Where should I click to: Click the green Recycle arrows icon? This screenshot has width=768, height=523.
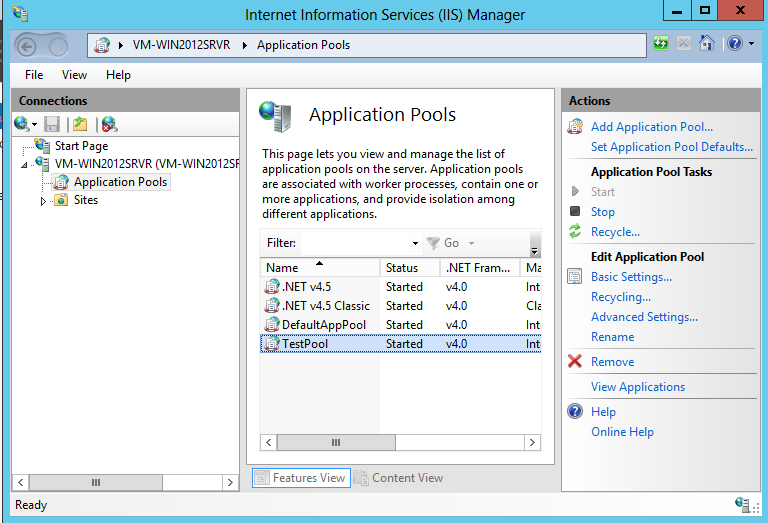(x=575, y=231)
